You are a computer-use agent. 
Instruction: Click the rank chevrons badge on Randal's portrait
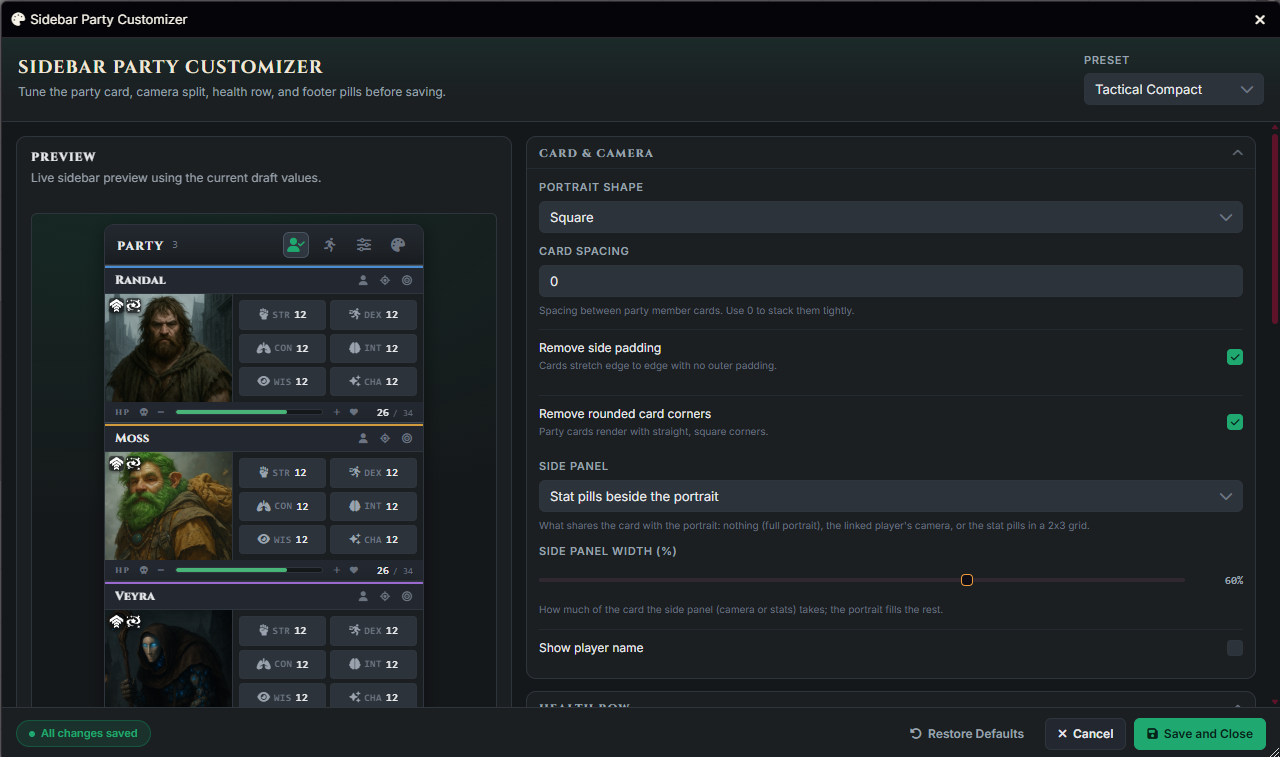116,305
